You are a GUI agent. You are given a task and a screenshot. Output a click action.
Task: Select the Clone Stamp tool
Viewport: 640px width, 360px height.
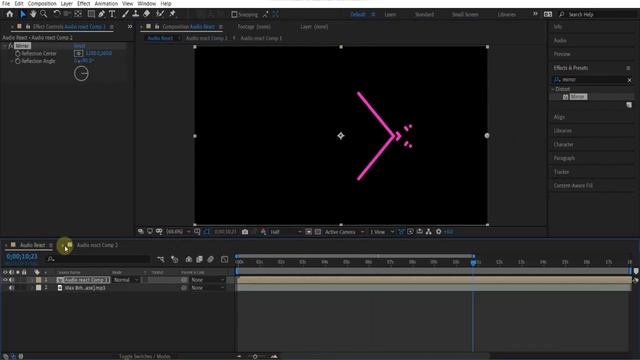(x=136, y=14)
